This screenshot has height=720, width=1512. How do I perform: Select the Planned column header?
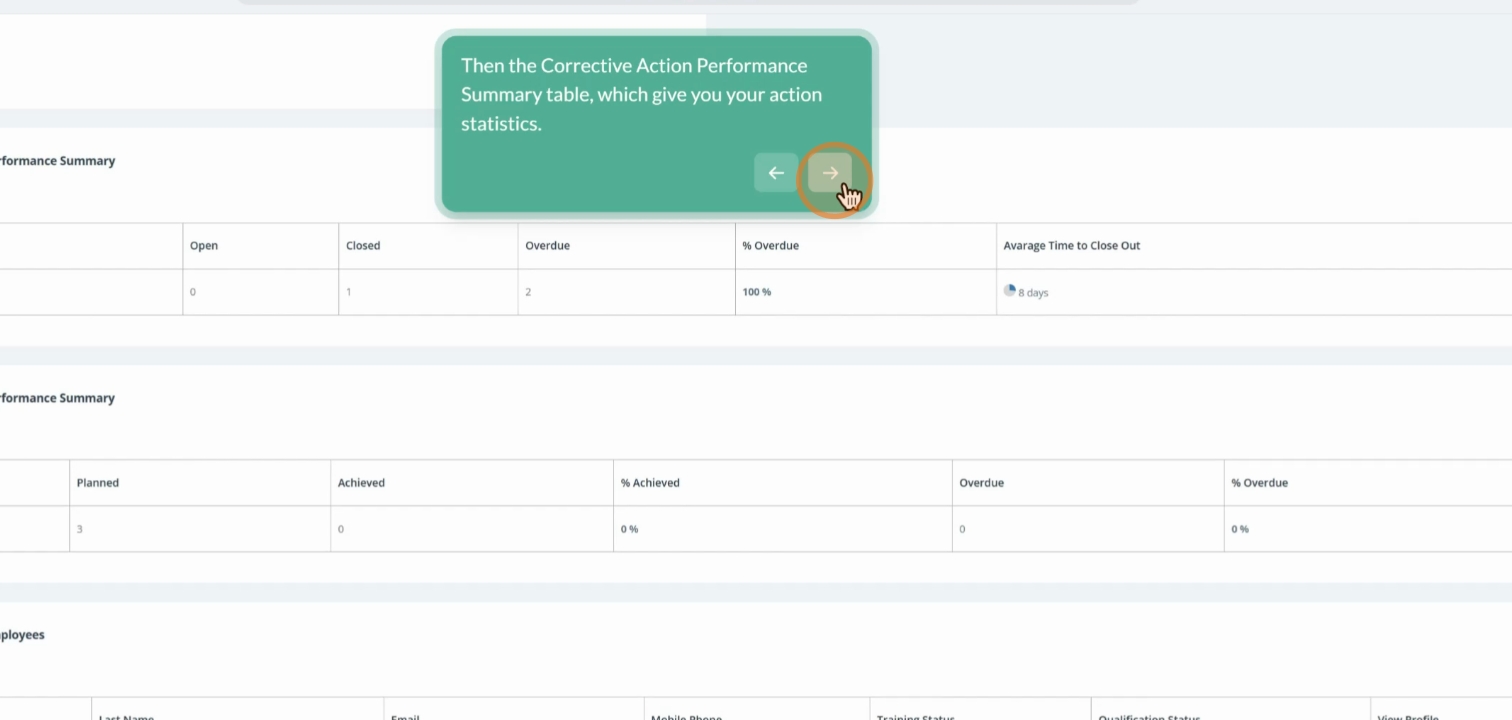tap(98, 483)
